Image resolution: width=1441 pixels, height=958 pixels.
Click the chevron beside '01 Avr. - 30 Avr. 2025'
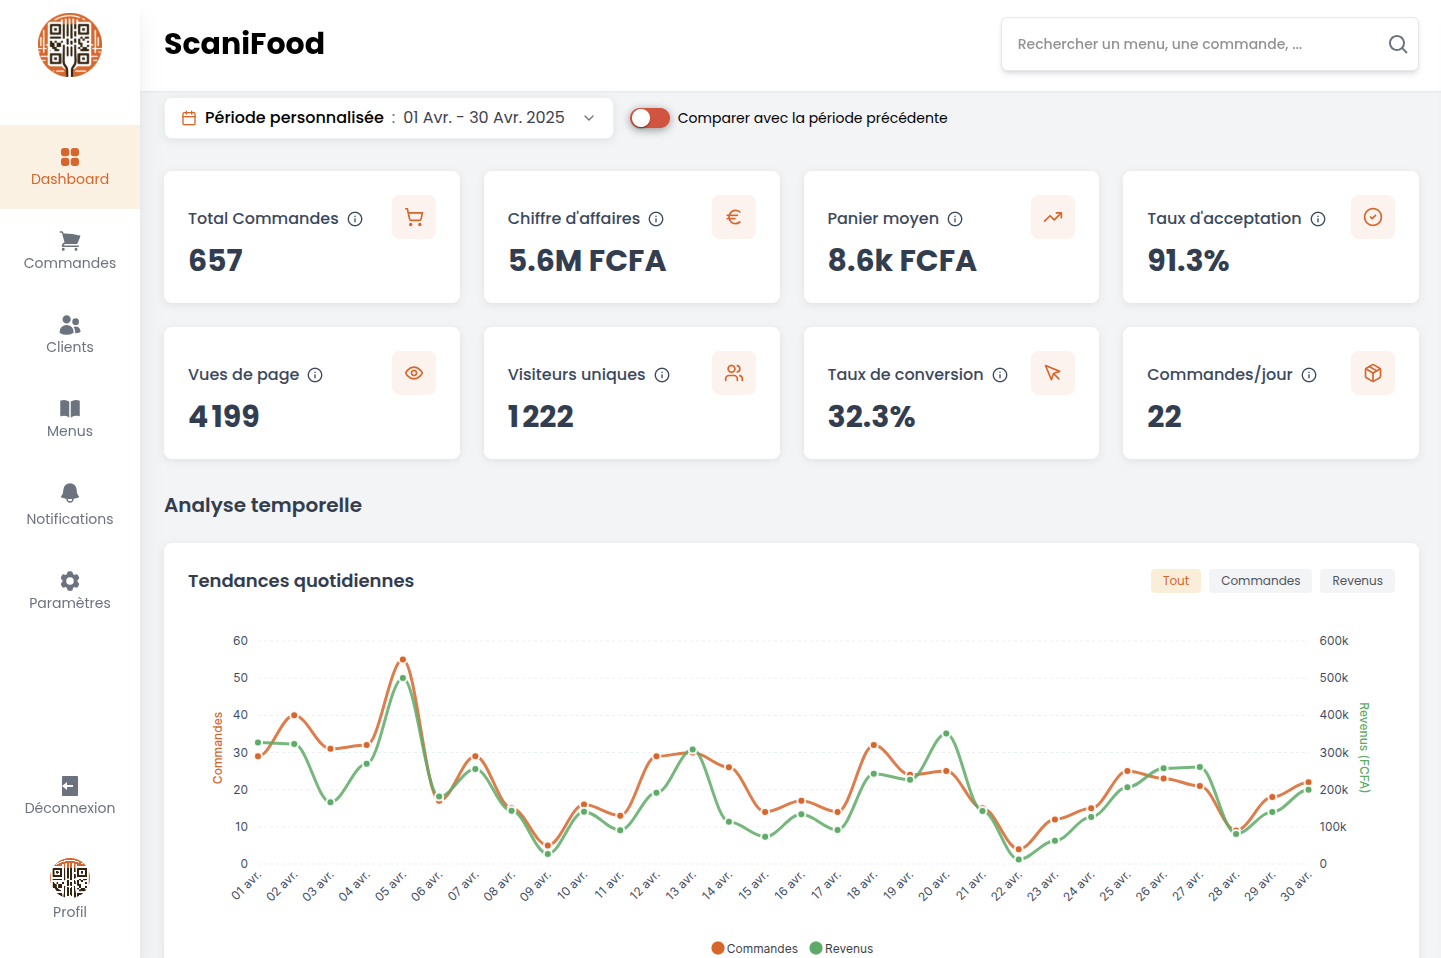coord(588,117)
